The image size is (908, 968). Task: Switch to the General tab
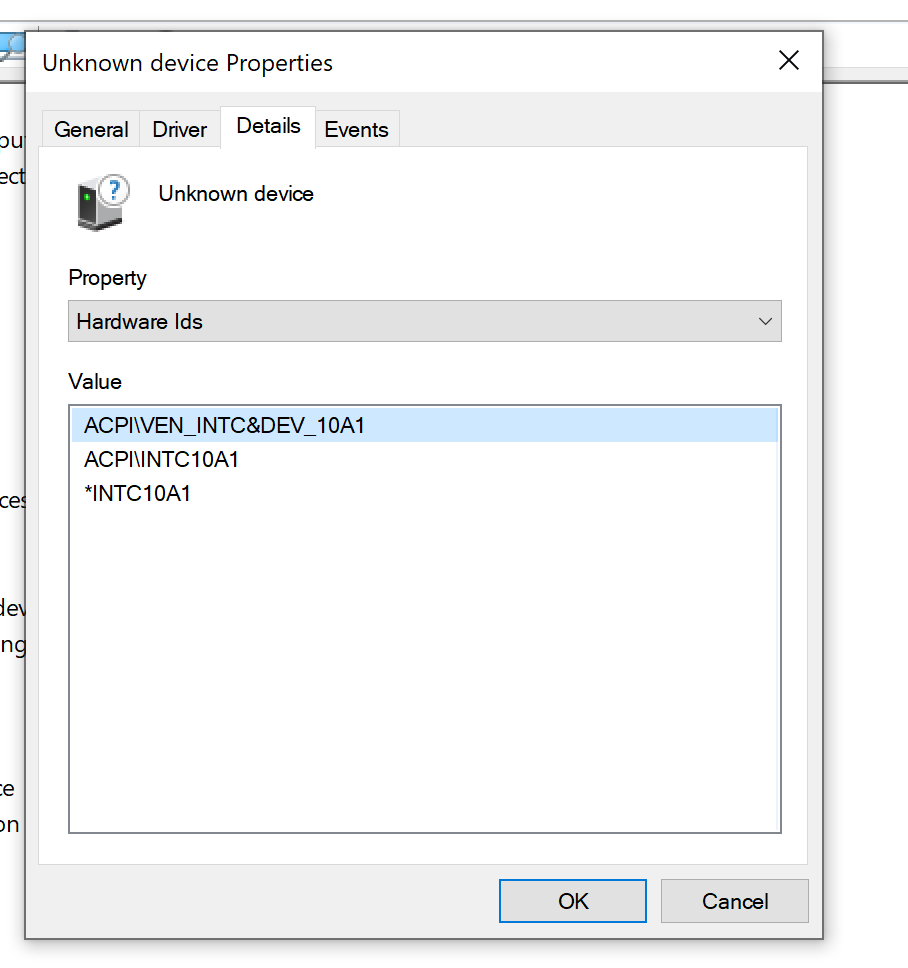[x=91, y=130]
